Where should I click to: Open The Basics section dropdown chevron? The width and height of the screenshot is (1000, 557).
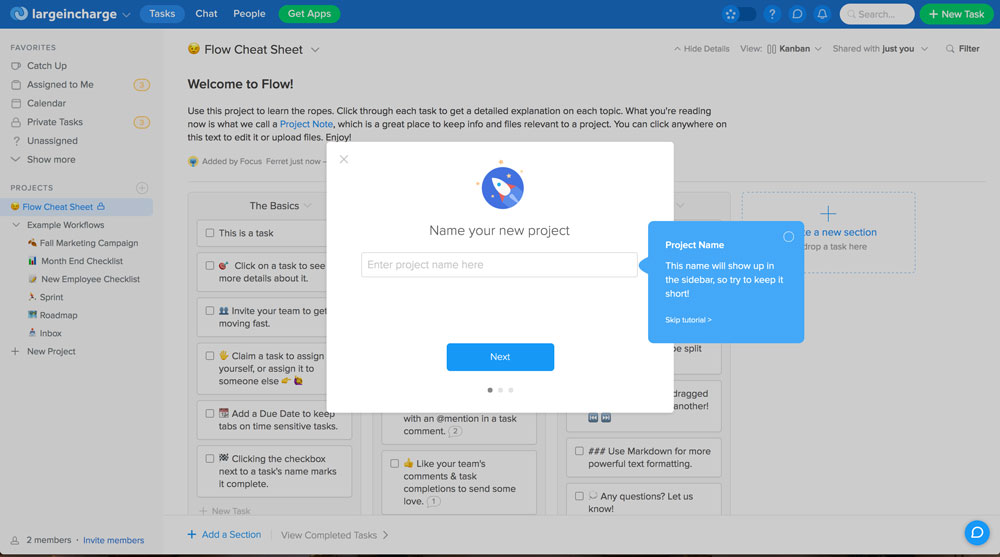click(307, 206)
